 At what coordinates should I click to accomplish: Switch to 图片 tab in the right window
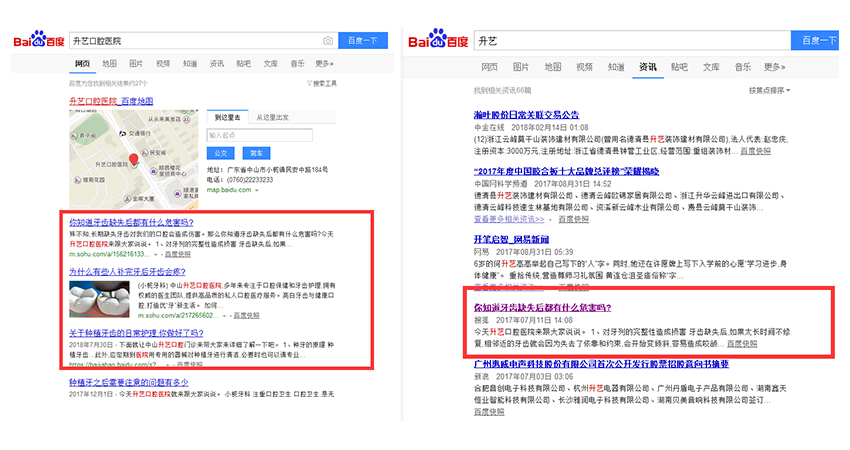pos(521,67)
